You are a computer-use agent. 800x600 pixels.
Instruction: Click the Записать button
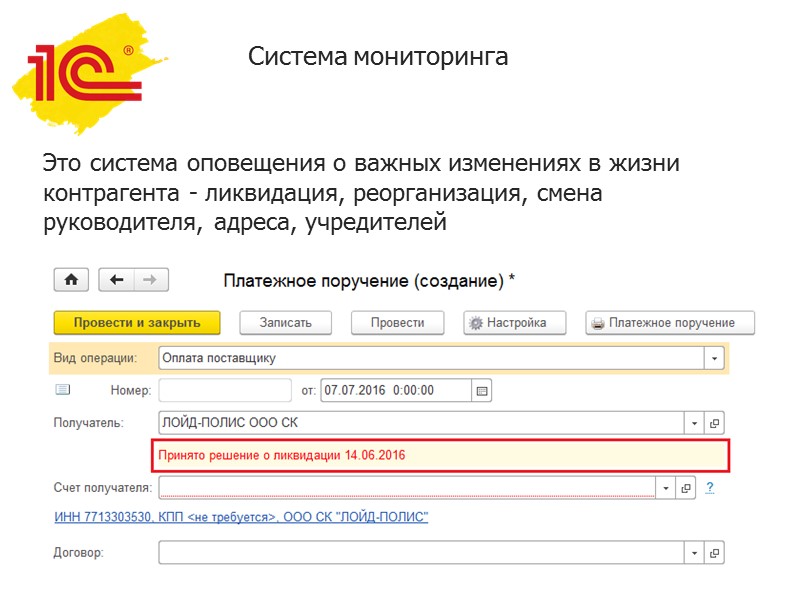[286, 323]
